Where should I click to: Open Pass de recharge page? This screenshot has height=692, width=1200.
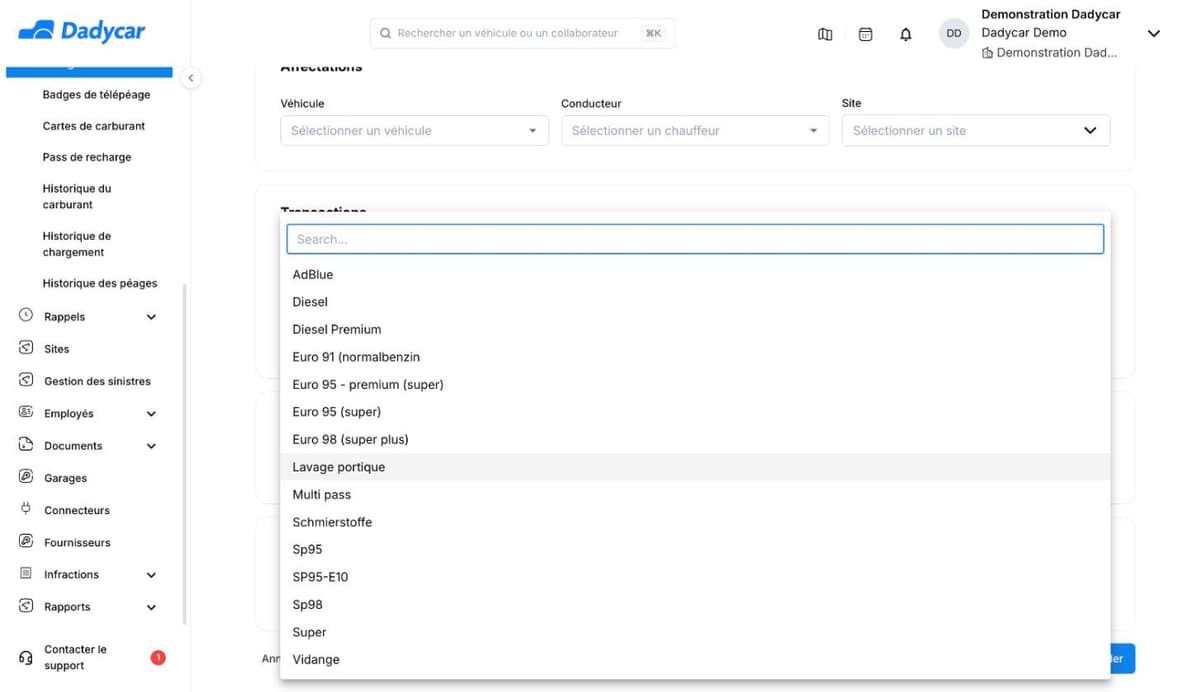pos(87,157)
